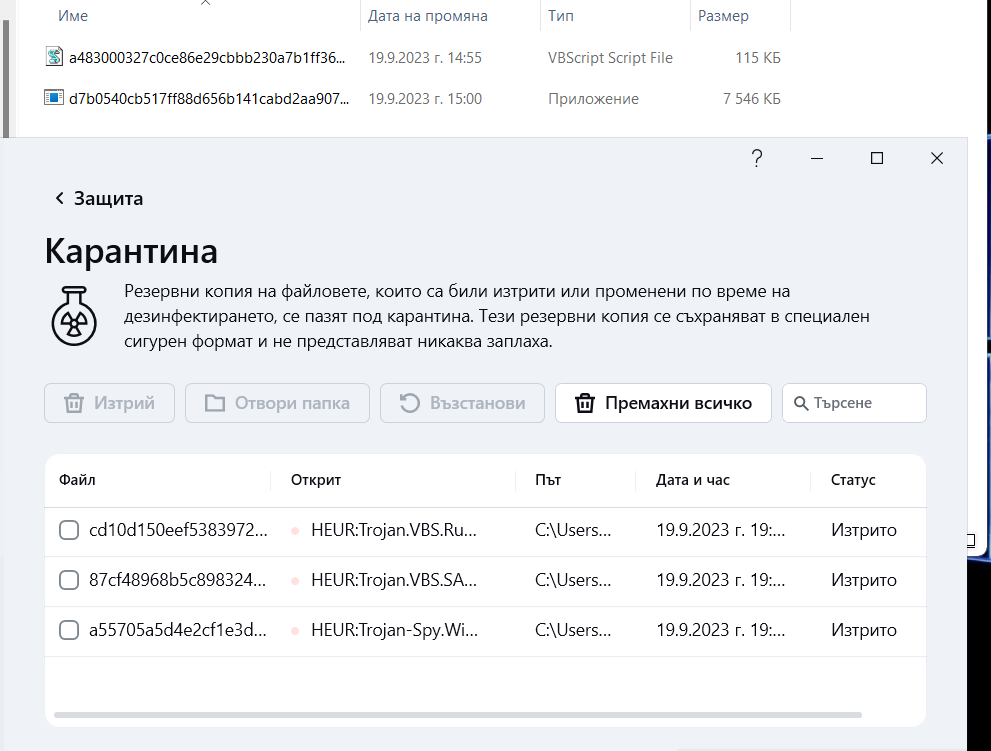
Task: Open the help question mark icon
Action: click(x=757, y=158)
